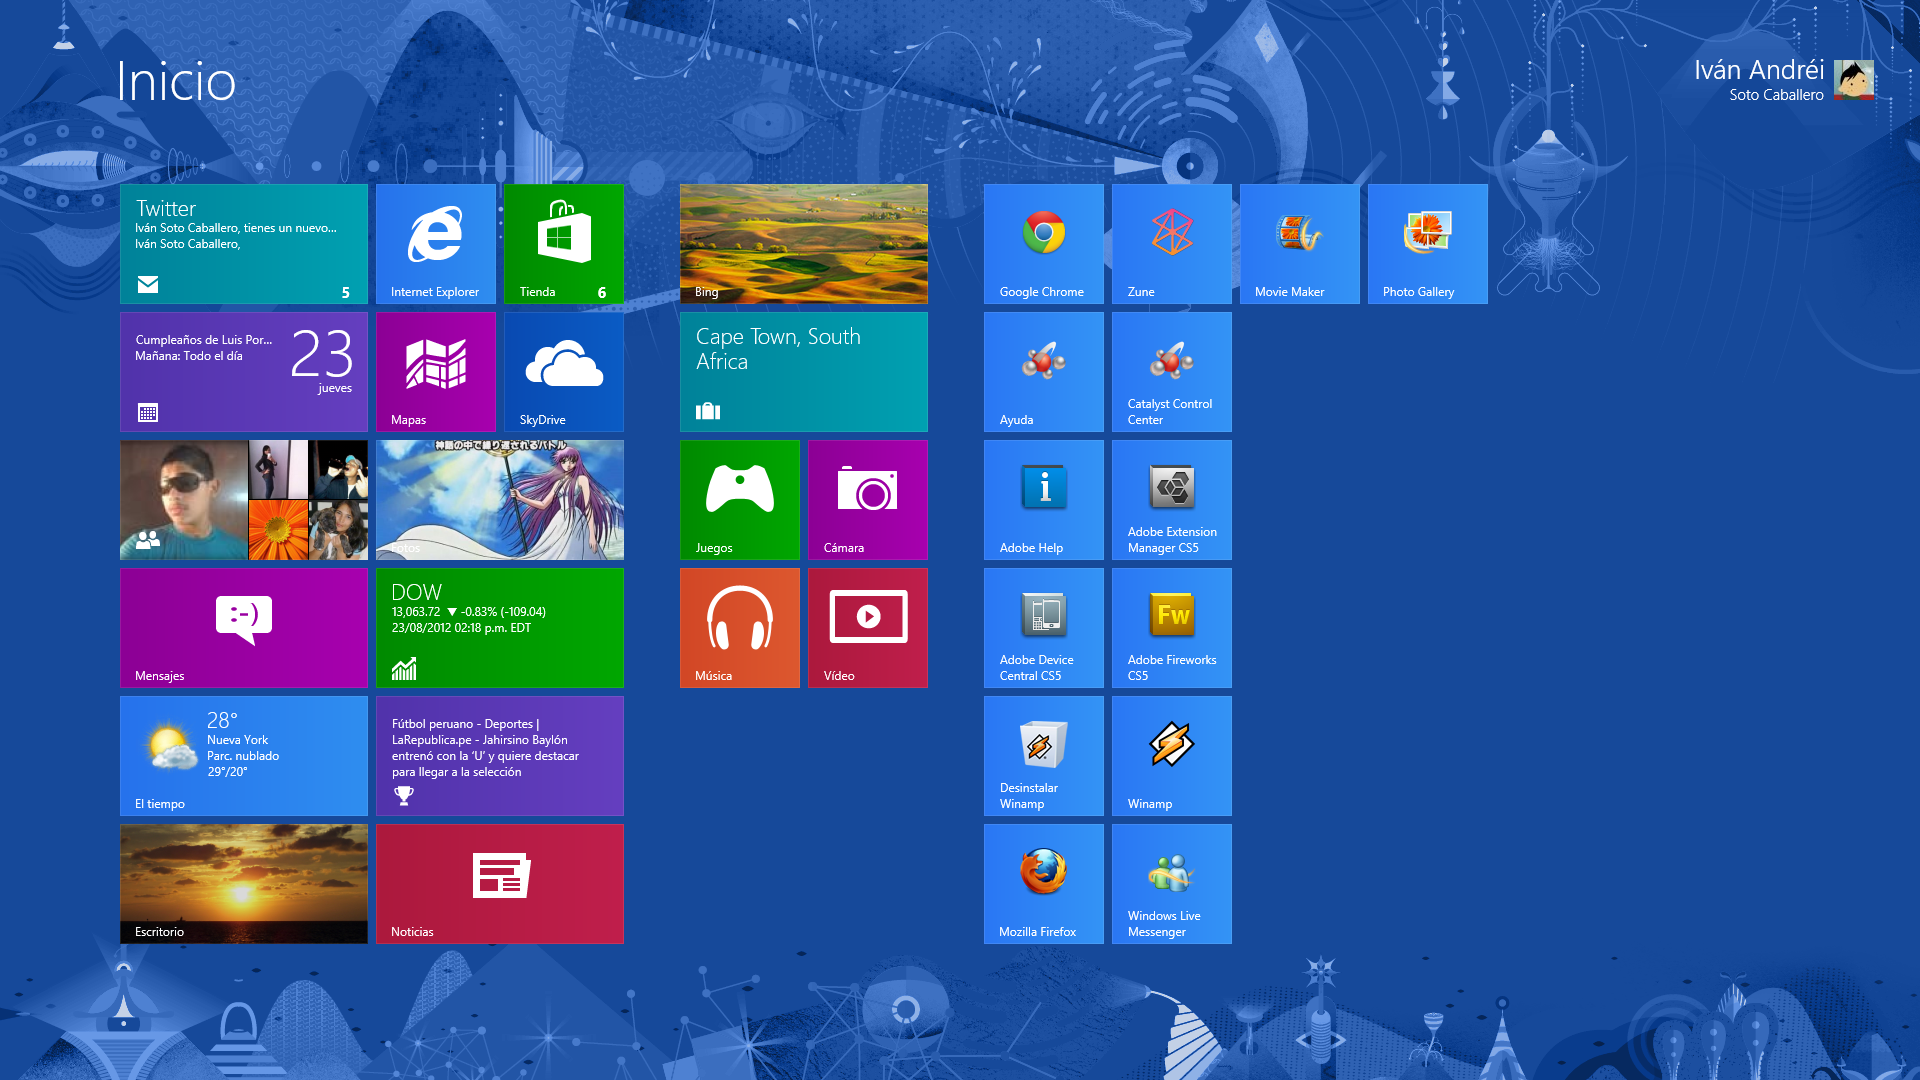Open the Fútbol peruano sports news tile

(500, 756)
